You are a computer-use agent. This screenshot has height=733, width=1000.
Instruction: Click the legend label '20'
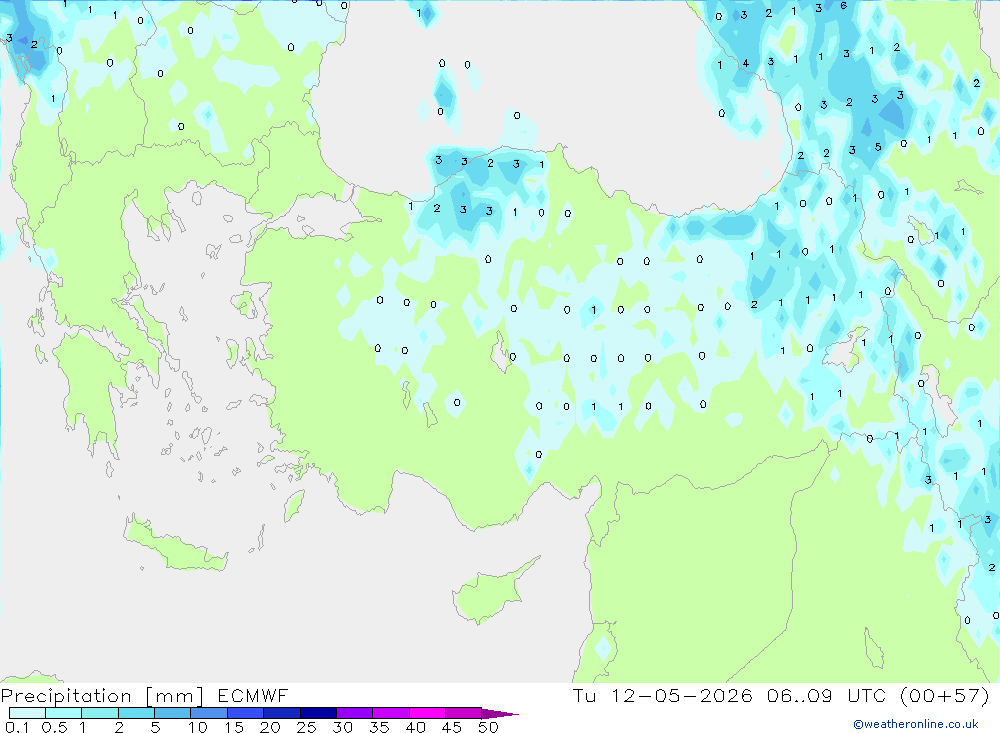click(x=270, y=727)
